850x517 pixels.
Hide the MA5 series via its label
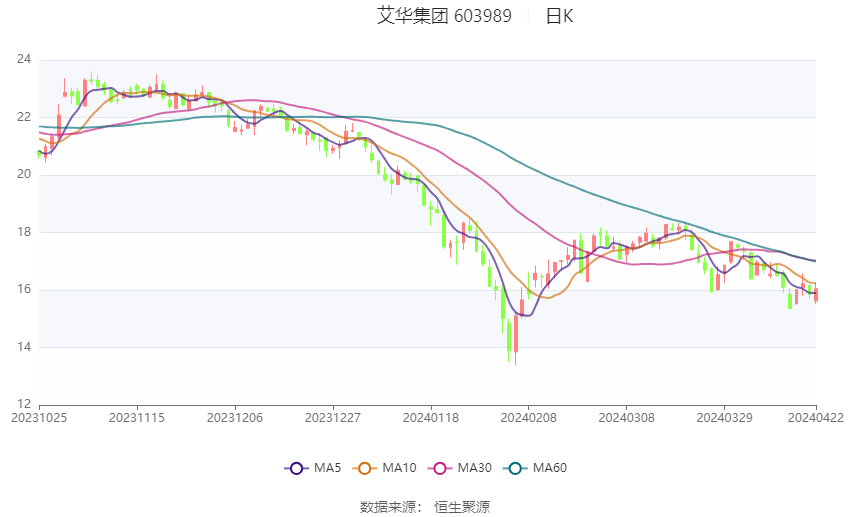tap(327, 468)
